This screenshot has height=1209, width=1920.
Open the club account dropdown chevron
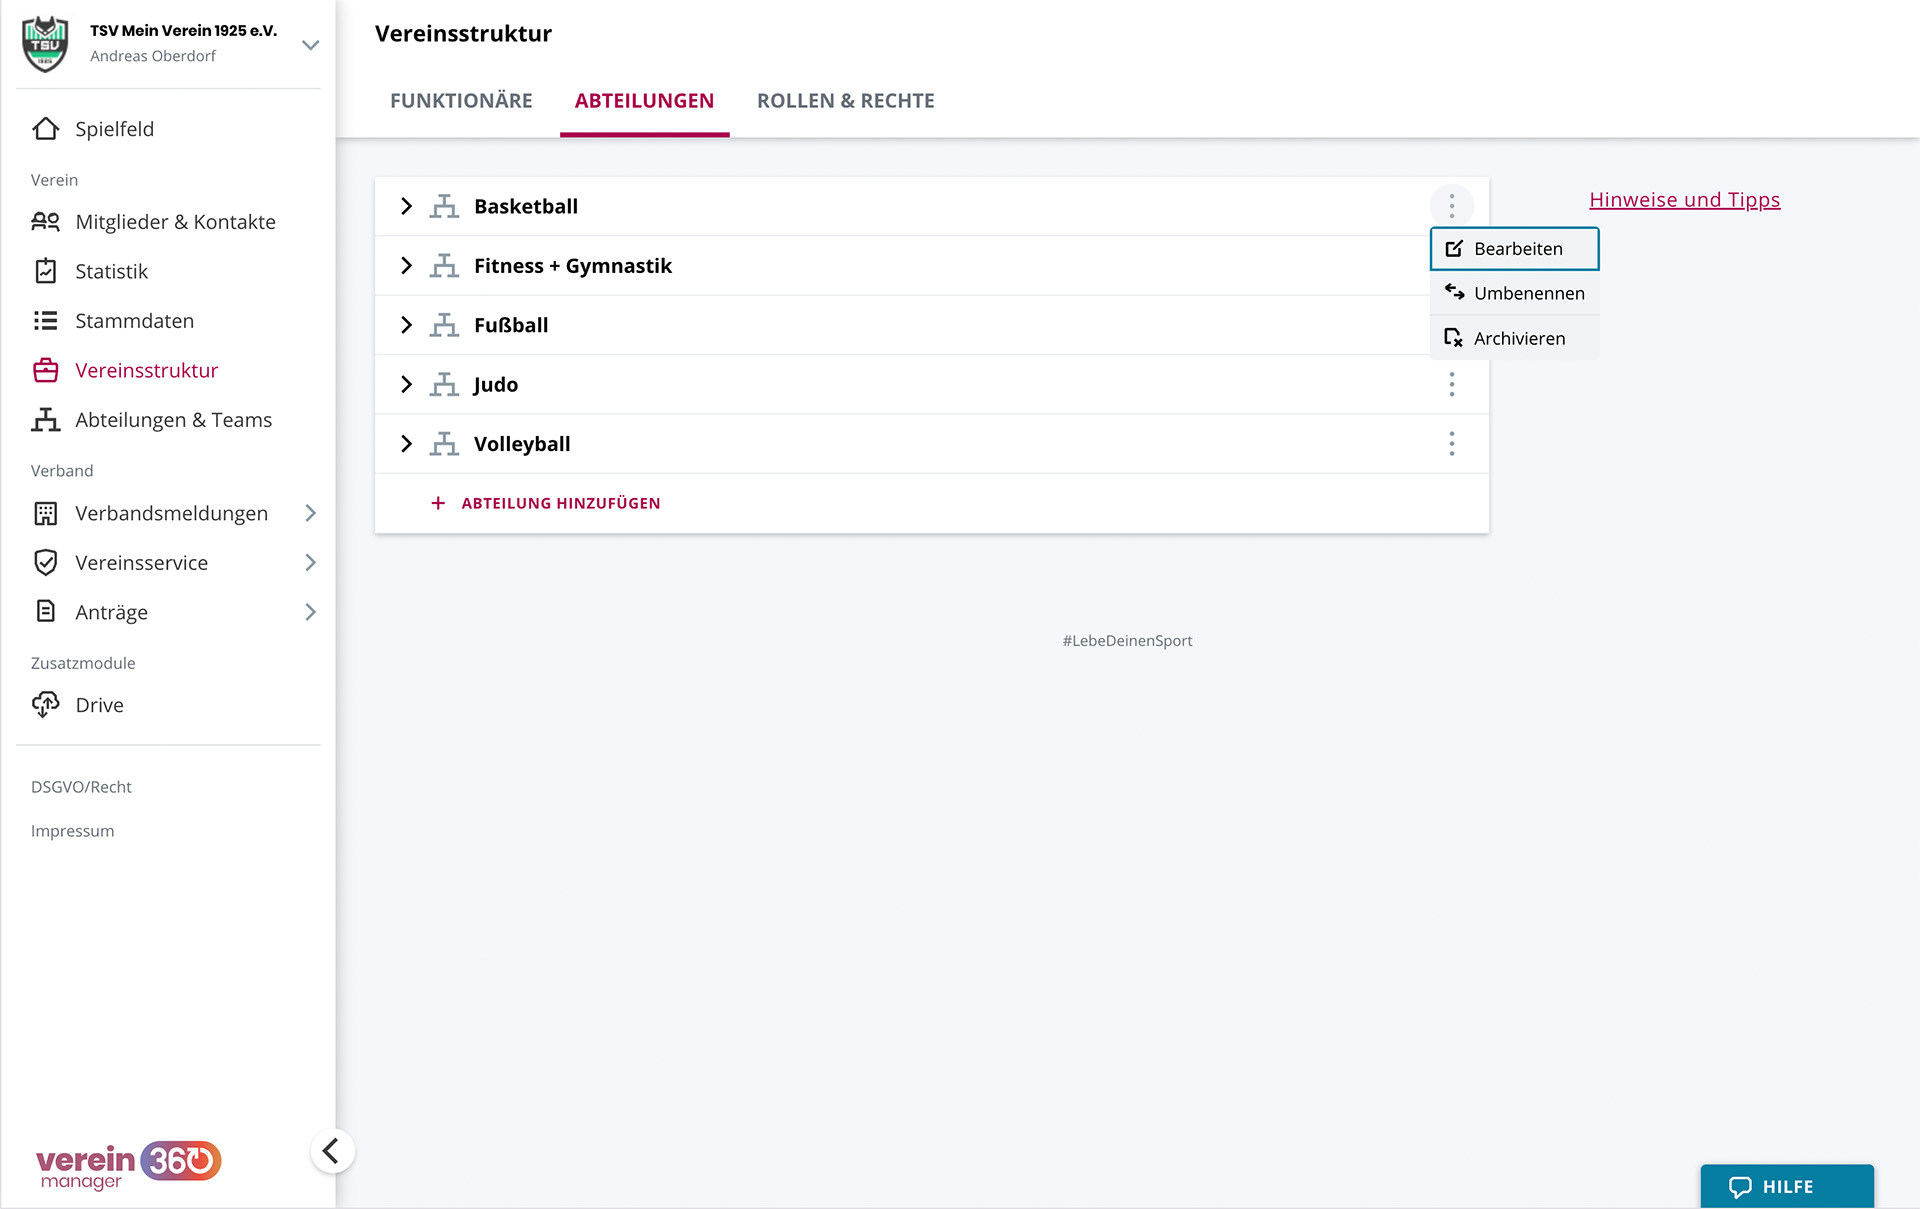pos(311,45)
